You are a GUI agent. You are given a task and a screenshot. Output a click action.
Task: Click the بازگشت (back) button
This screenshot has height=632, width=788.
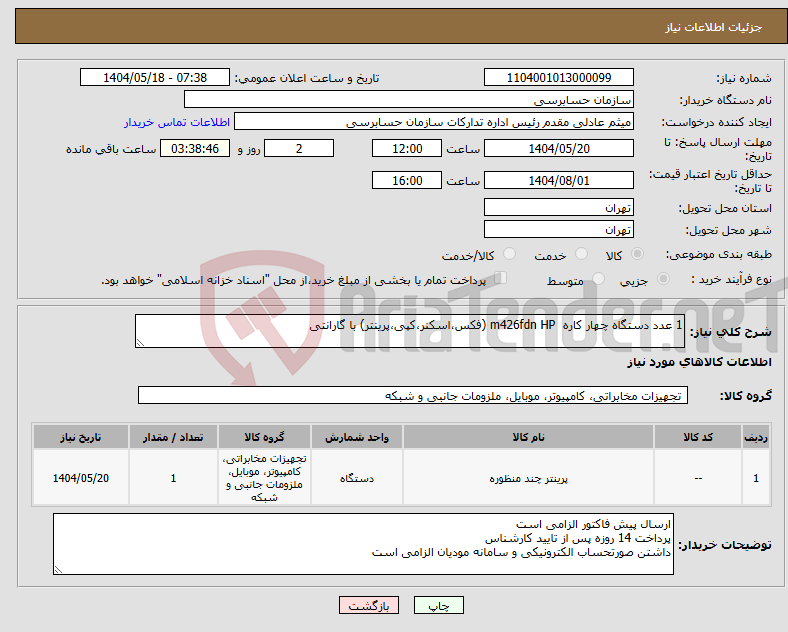[369, 605]
